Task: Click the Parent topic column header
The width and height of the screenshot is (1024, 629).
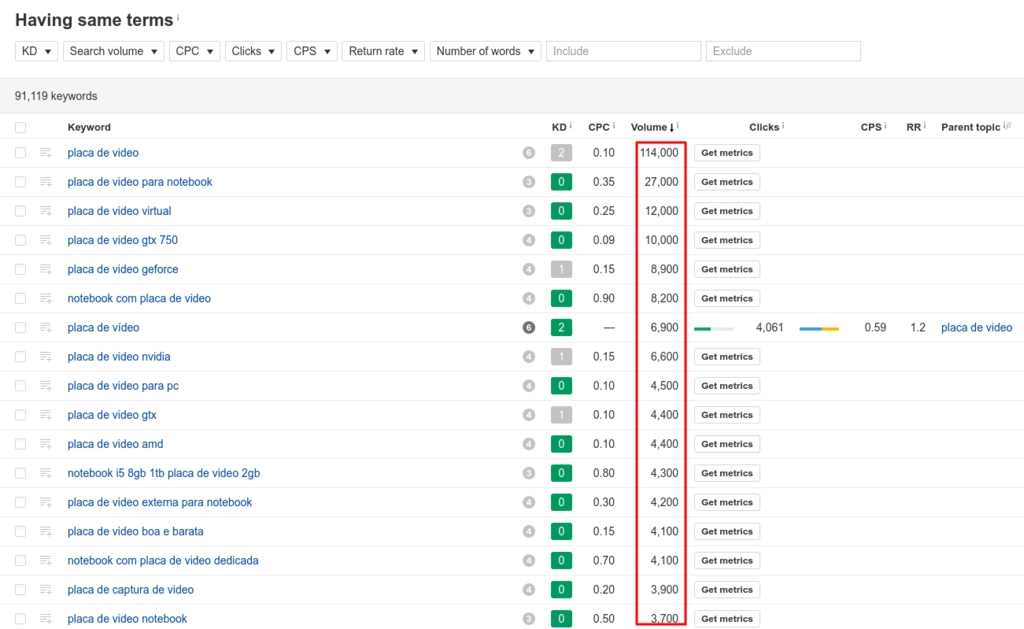Action: click(970, 127)
